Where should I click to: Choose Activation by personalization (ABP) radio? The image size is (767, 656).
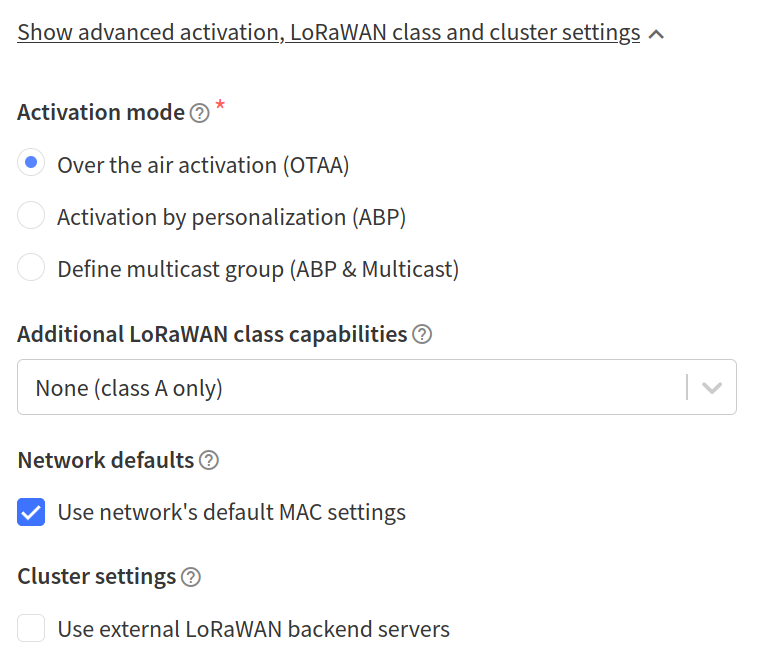click(x=31, y=215)
